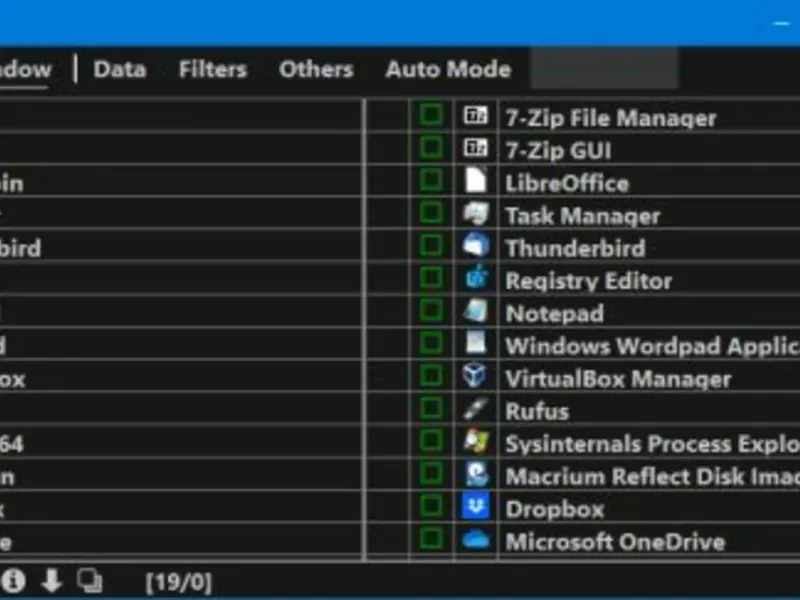Select the Task Manager entry
800x600 pixels.
click(x=583, y=216)
